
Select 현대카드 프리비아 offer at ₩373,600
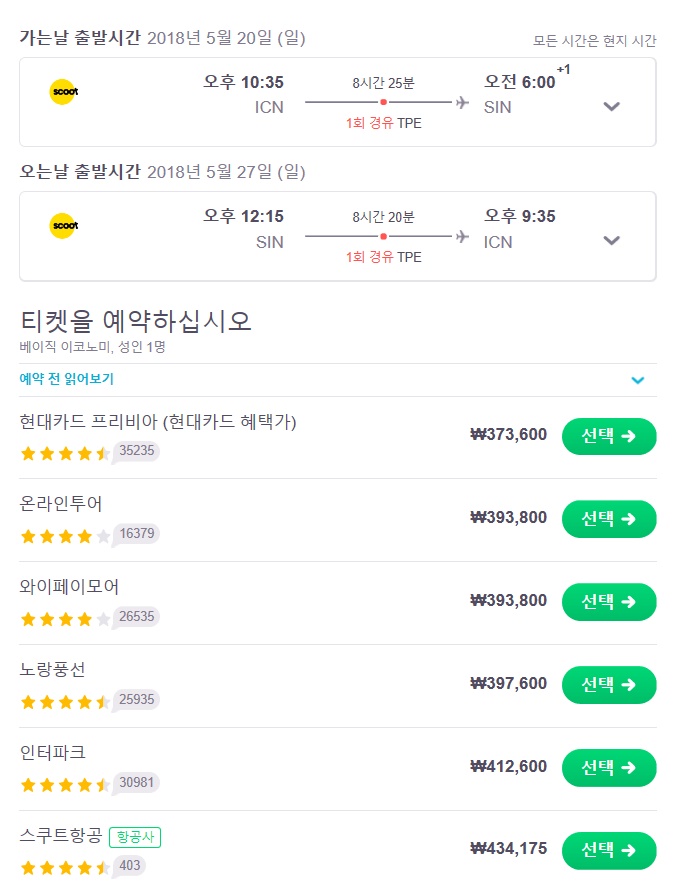click(609, 436)
